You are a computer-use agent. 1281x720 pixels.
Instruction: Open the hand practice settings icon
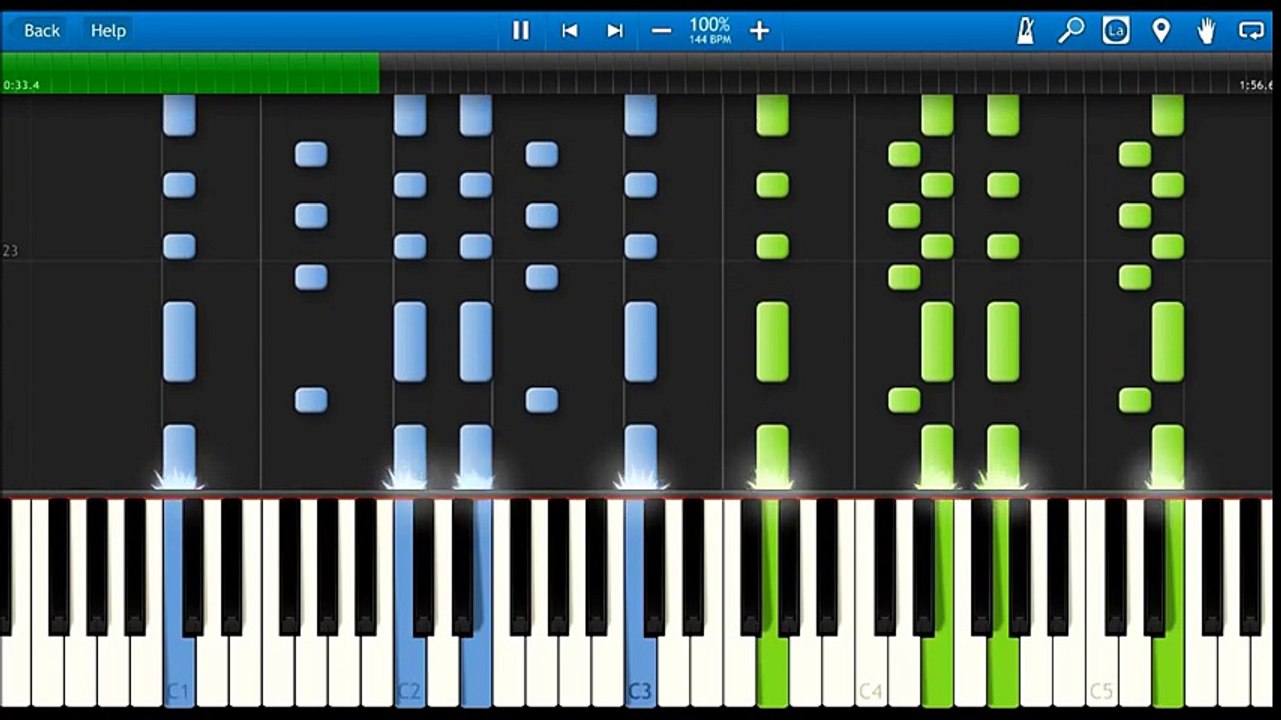[x=1207, y=31]
